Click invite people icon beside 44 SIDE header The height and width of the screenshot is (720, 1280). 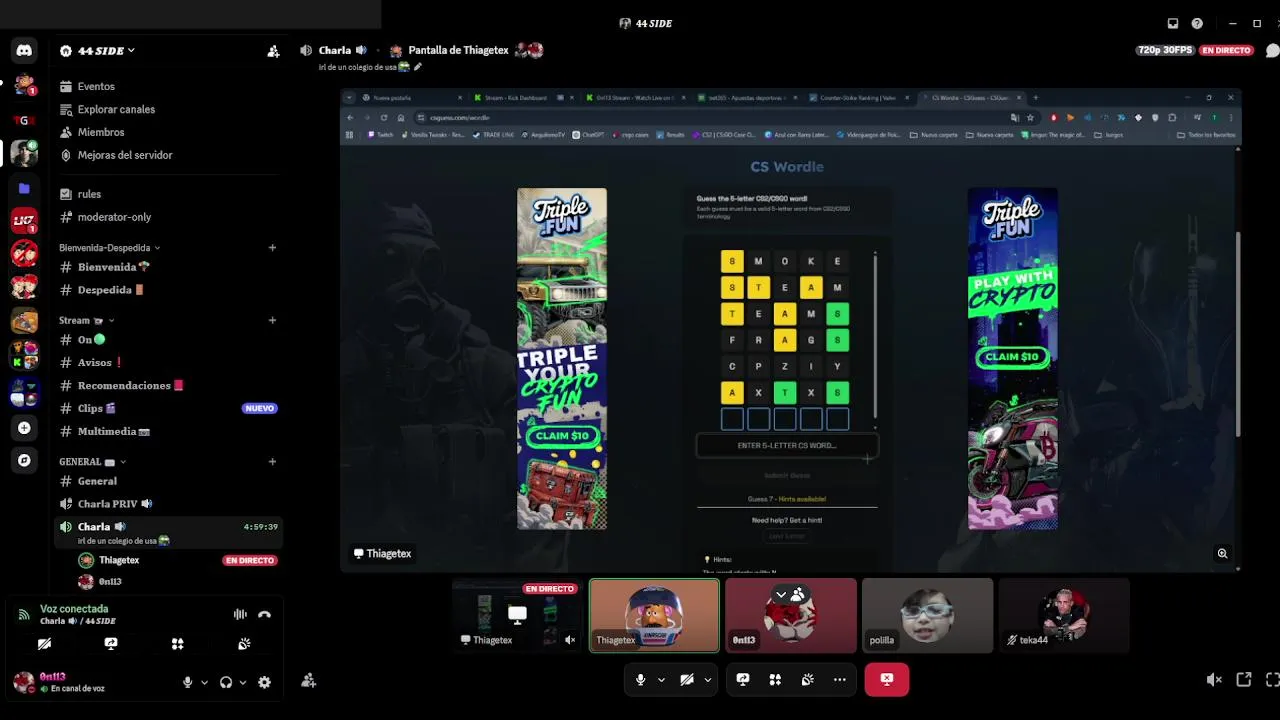(x=273, y=51)
